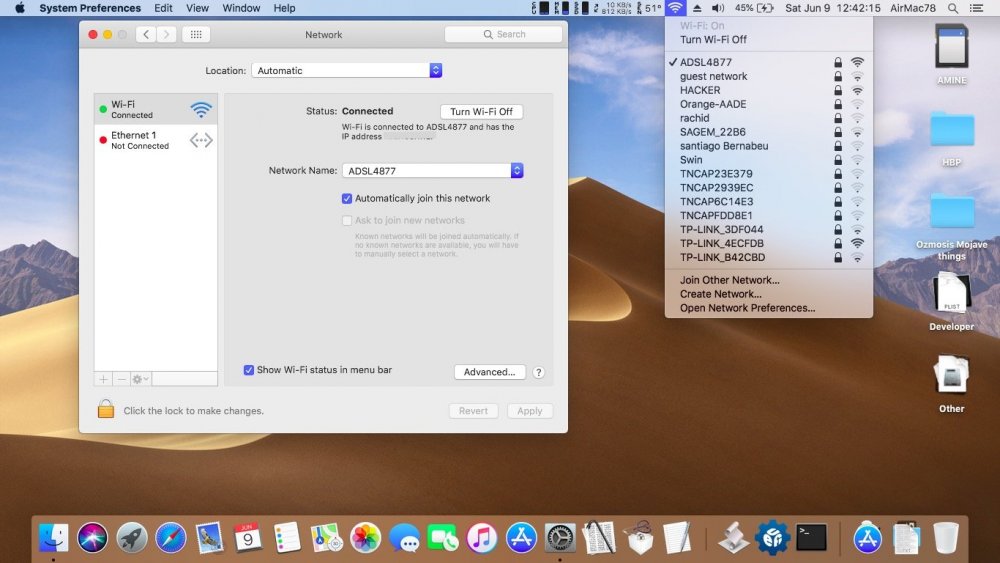Go forward with the right arrow button
This screenshot has width=1000, height=563.
point(166,34)
